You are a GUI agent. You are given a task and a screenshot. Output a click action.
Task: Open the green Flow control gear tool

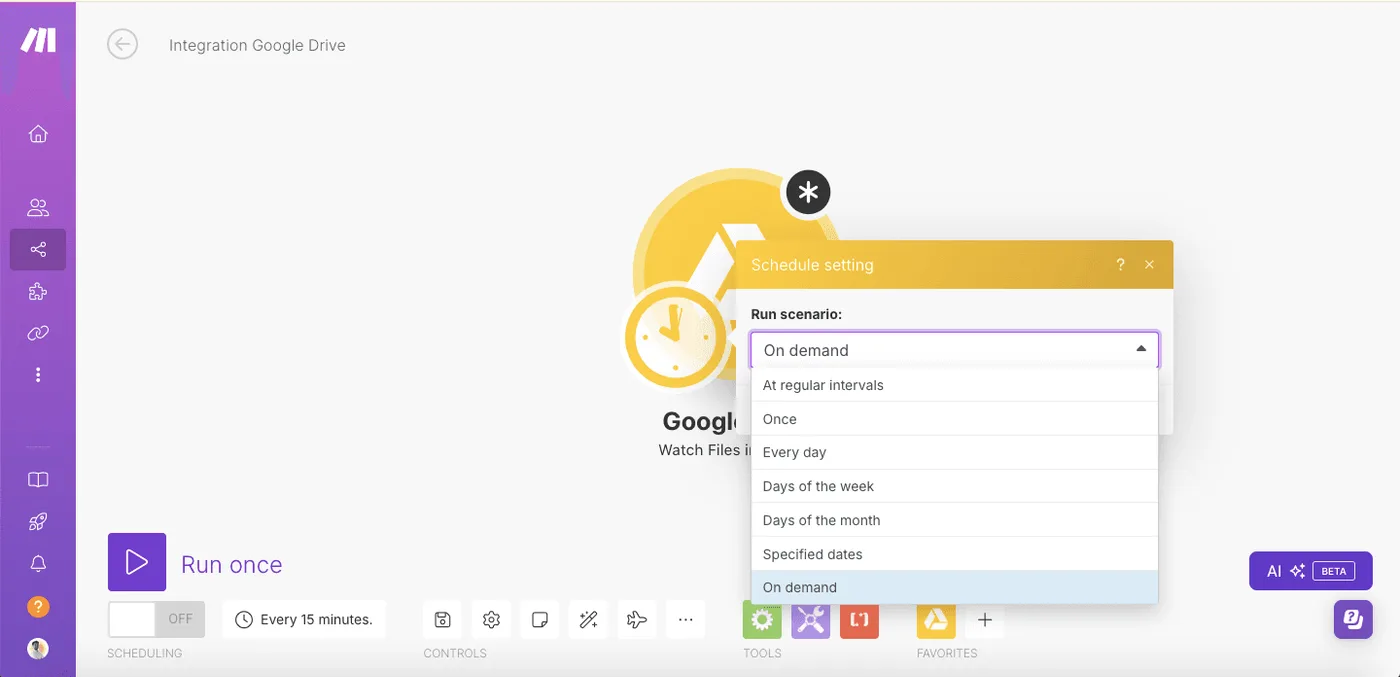[x=762, y=620]
